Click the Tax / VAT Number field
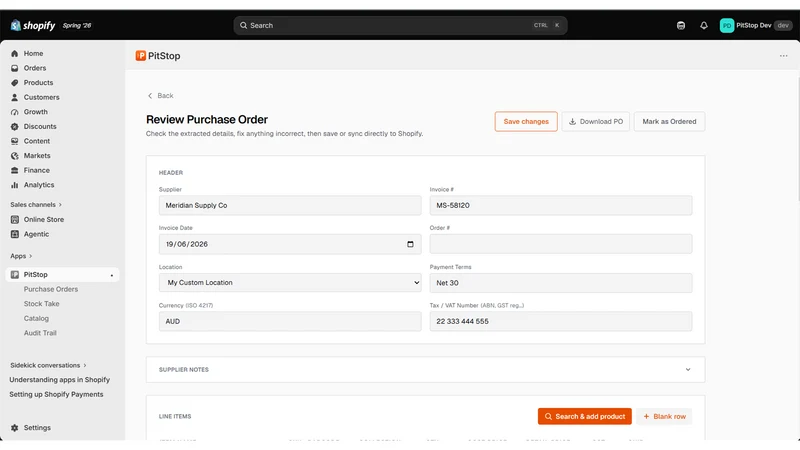 (561, 321)
